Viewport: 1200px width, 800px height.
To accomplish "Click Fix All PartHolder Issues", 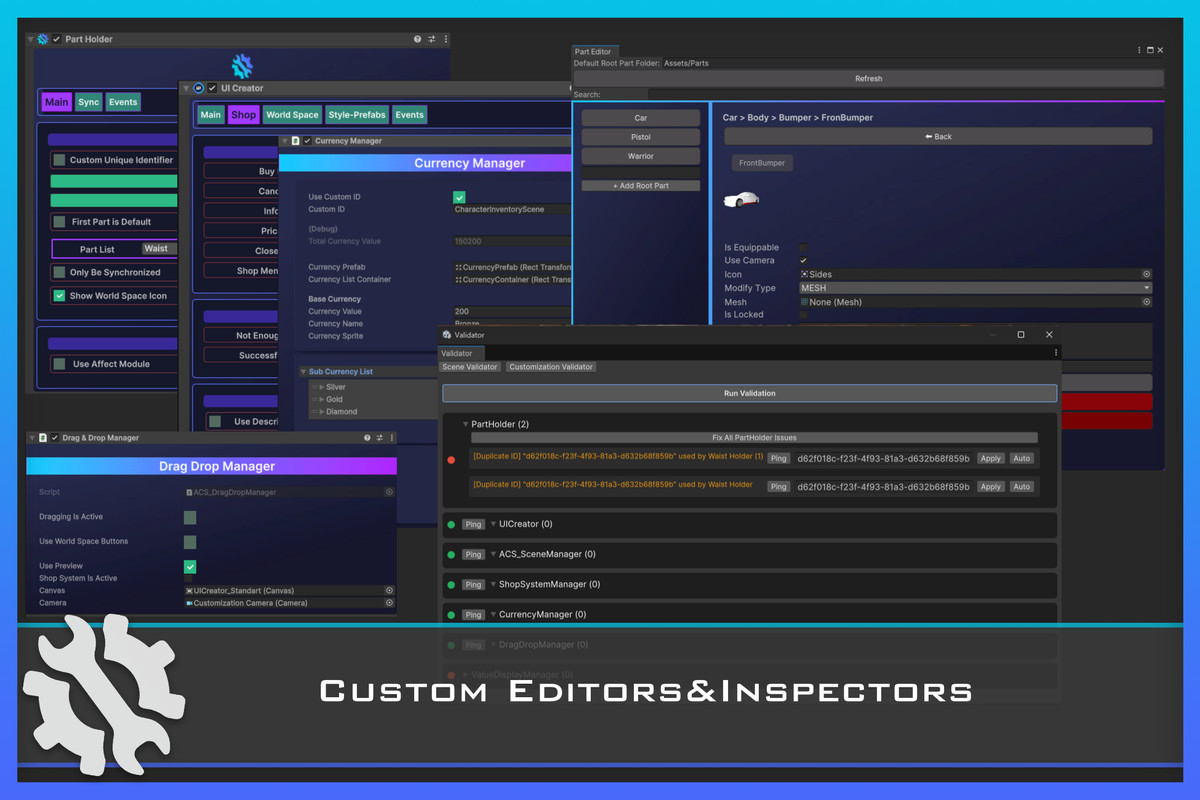I will click(754, 438).
